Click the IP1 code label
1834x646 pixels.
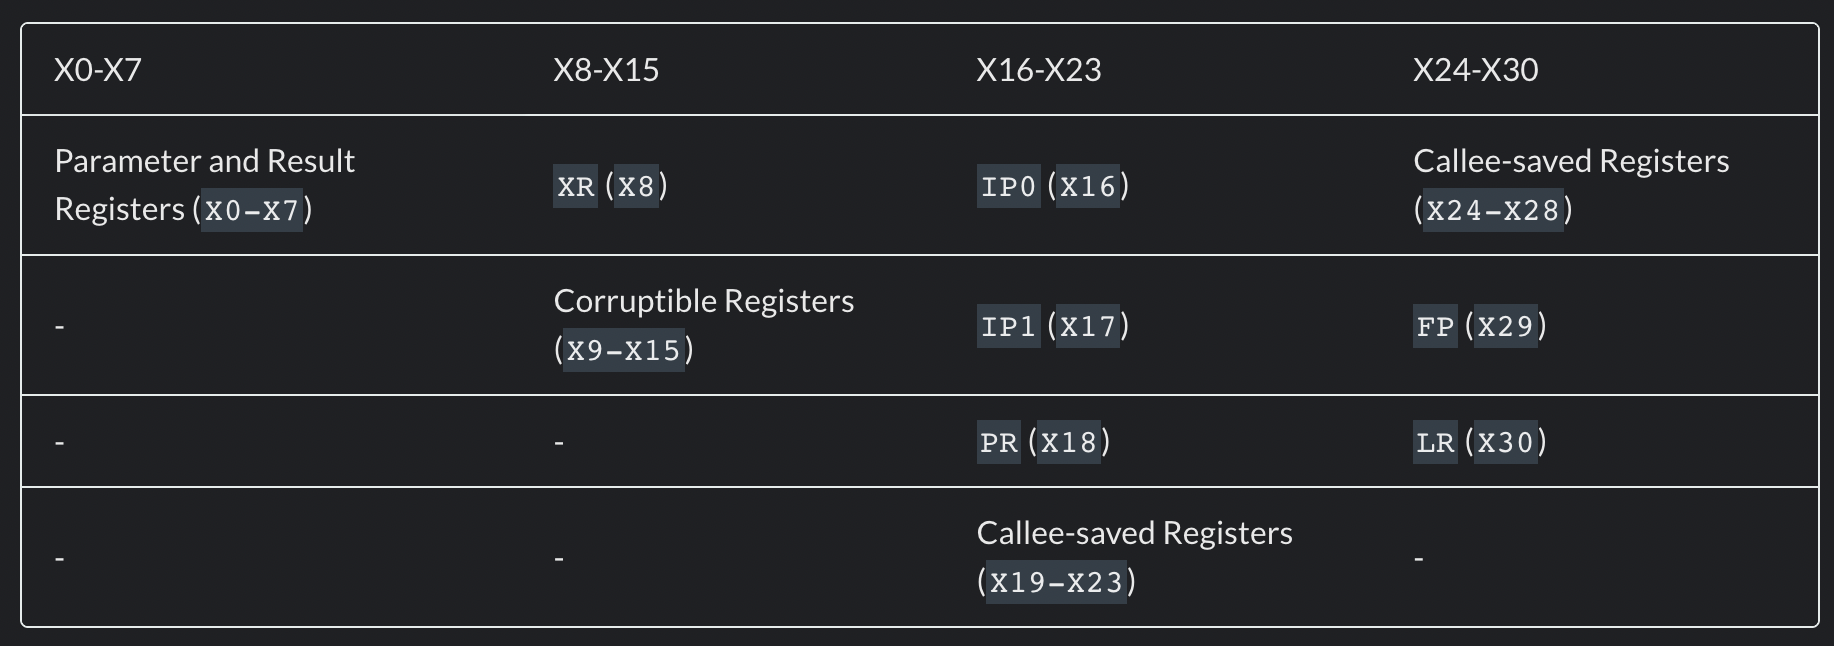pos(1008,327)
